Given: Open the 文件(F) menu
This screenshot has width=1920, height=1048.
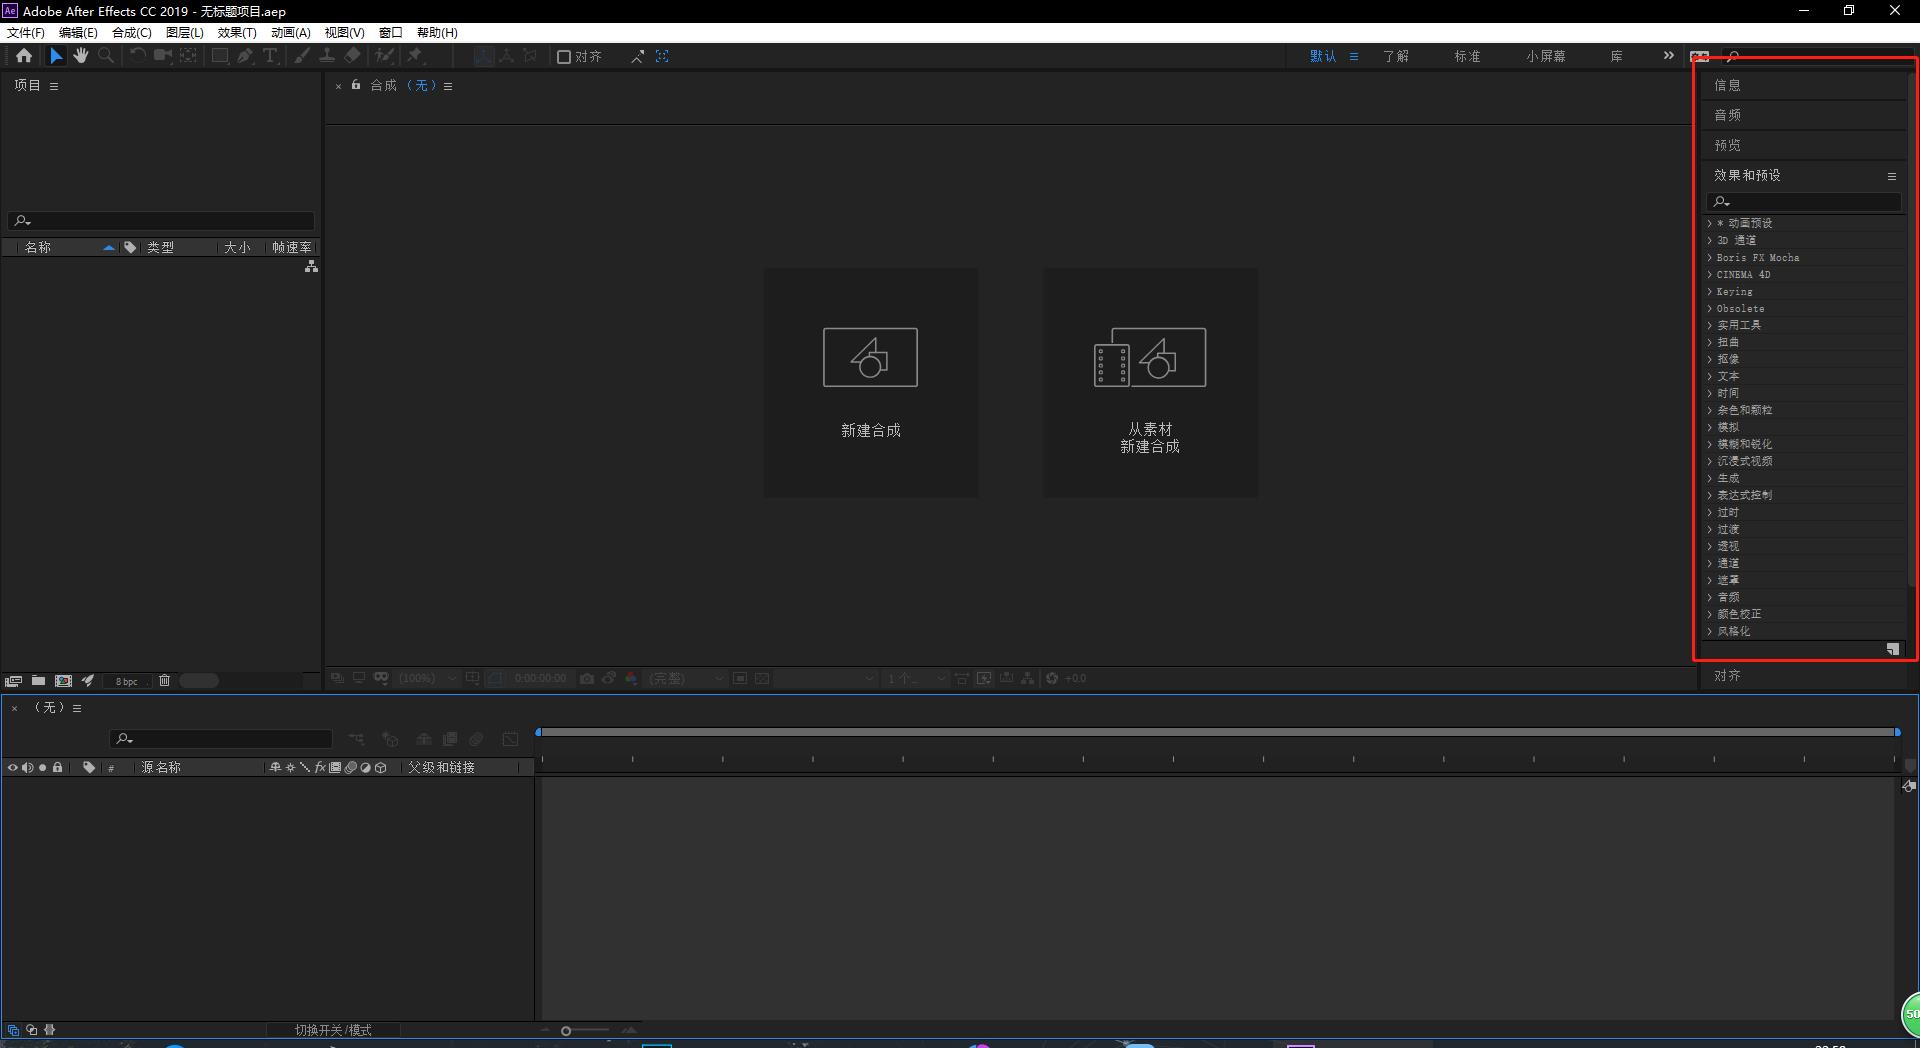Looking at the screenshot, I should pyautogui.click(x=26, y=32).
